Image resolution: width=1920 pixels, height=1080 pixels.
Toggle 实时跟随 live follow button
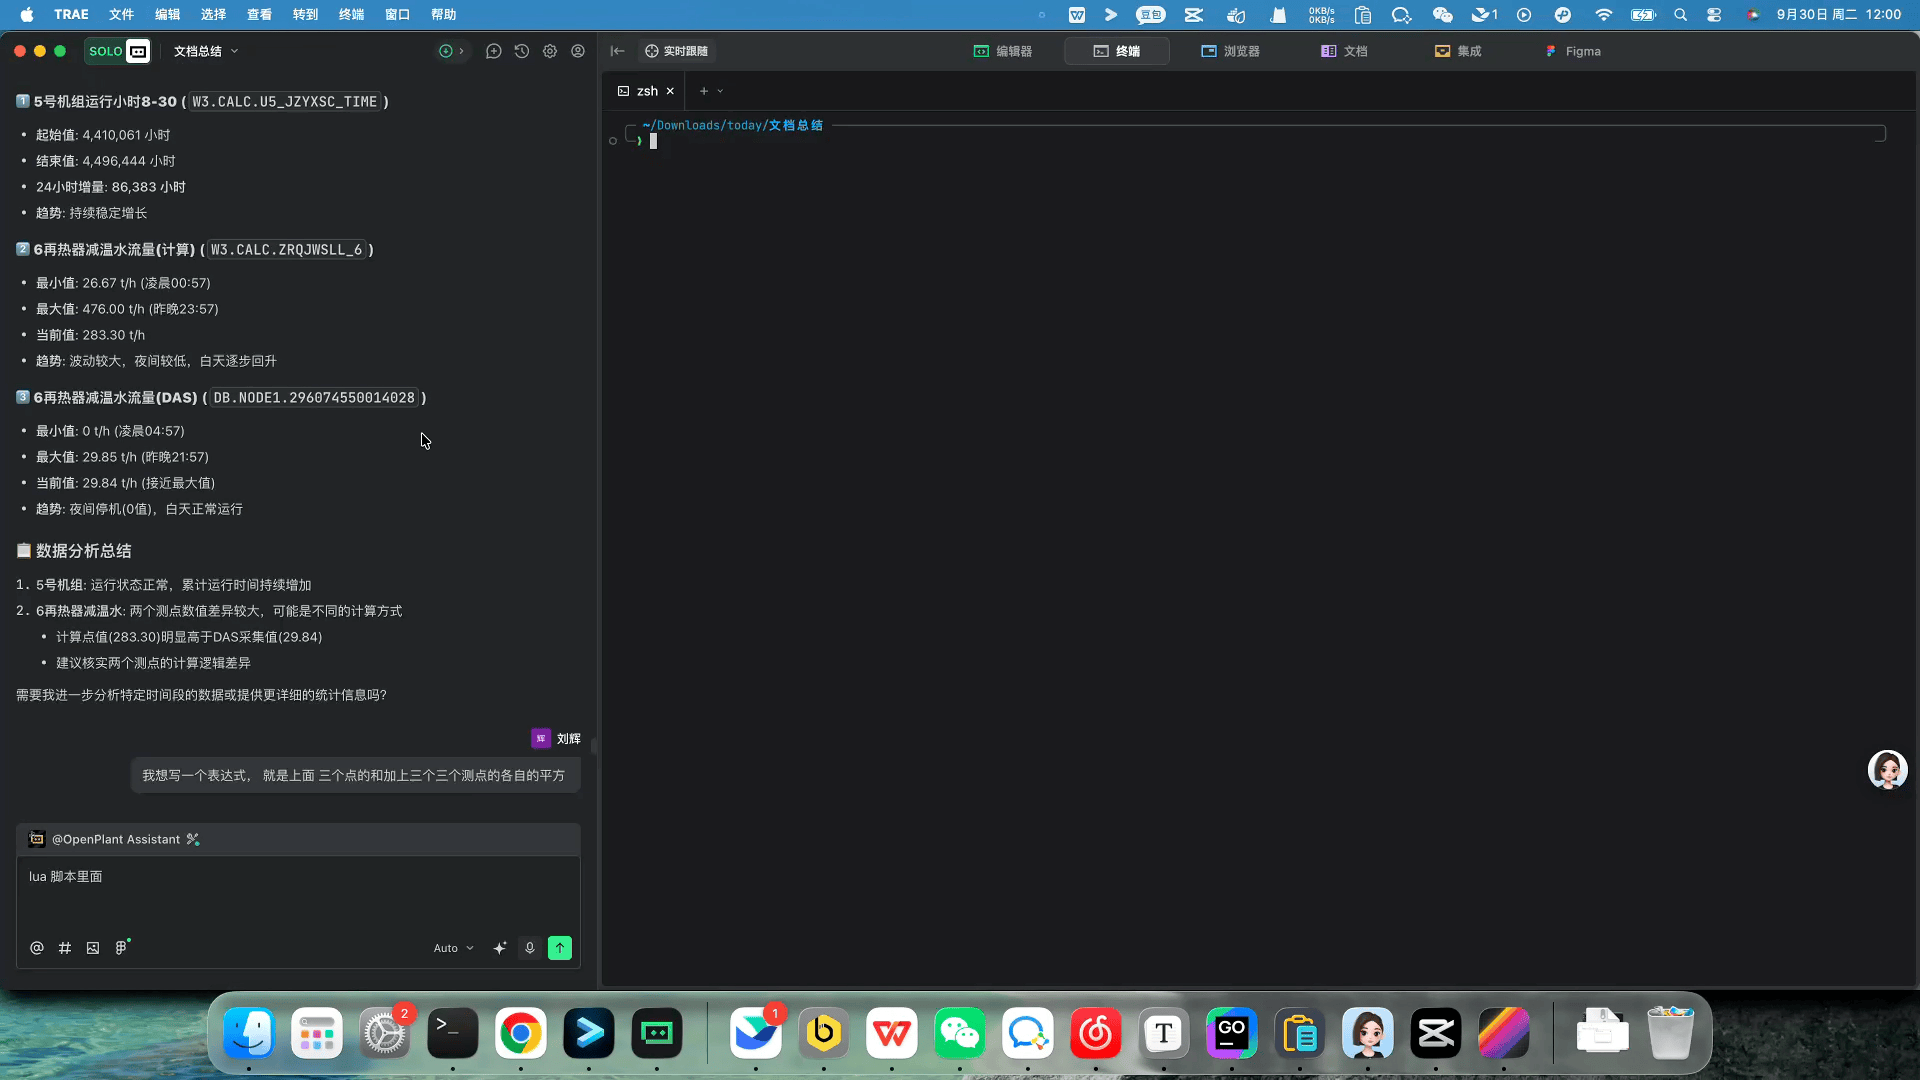point(677,51)
